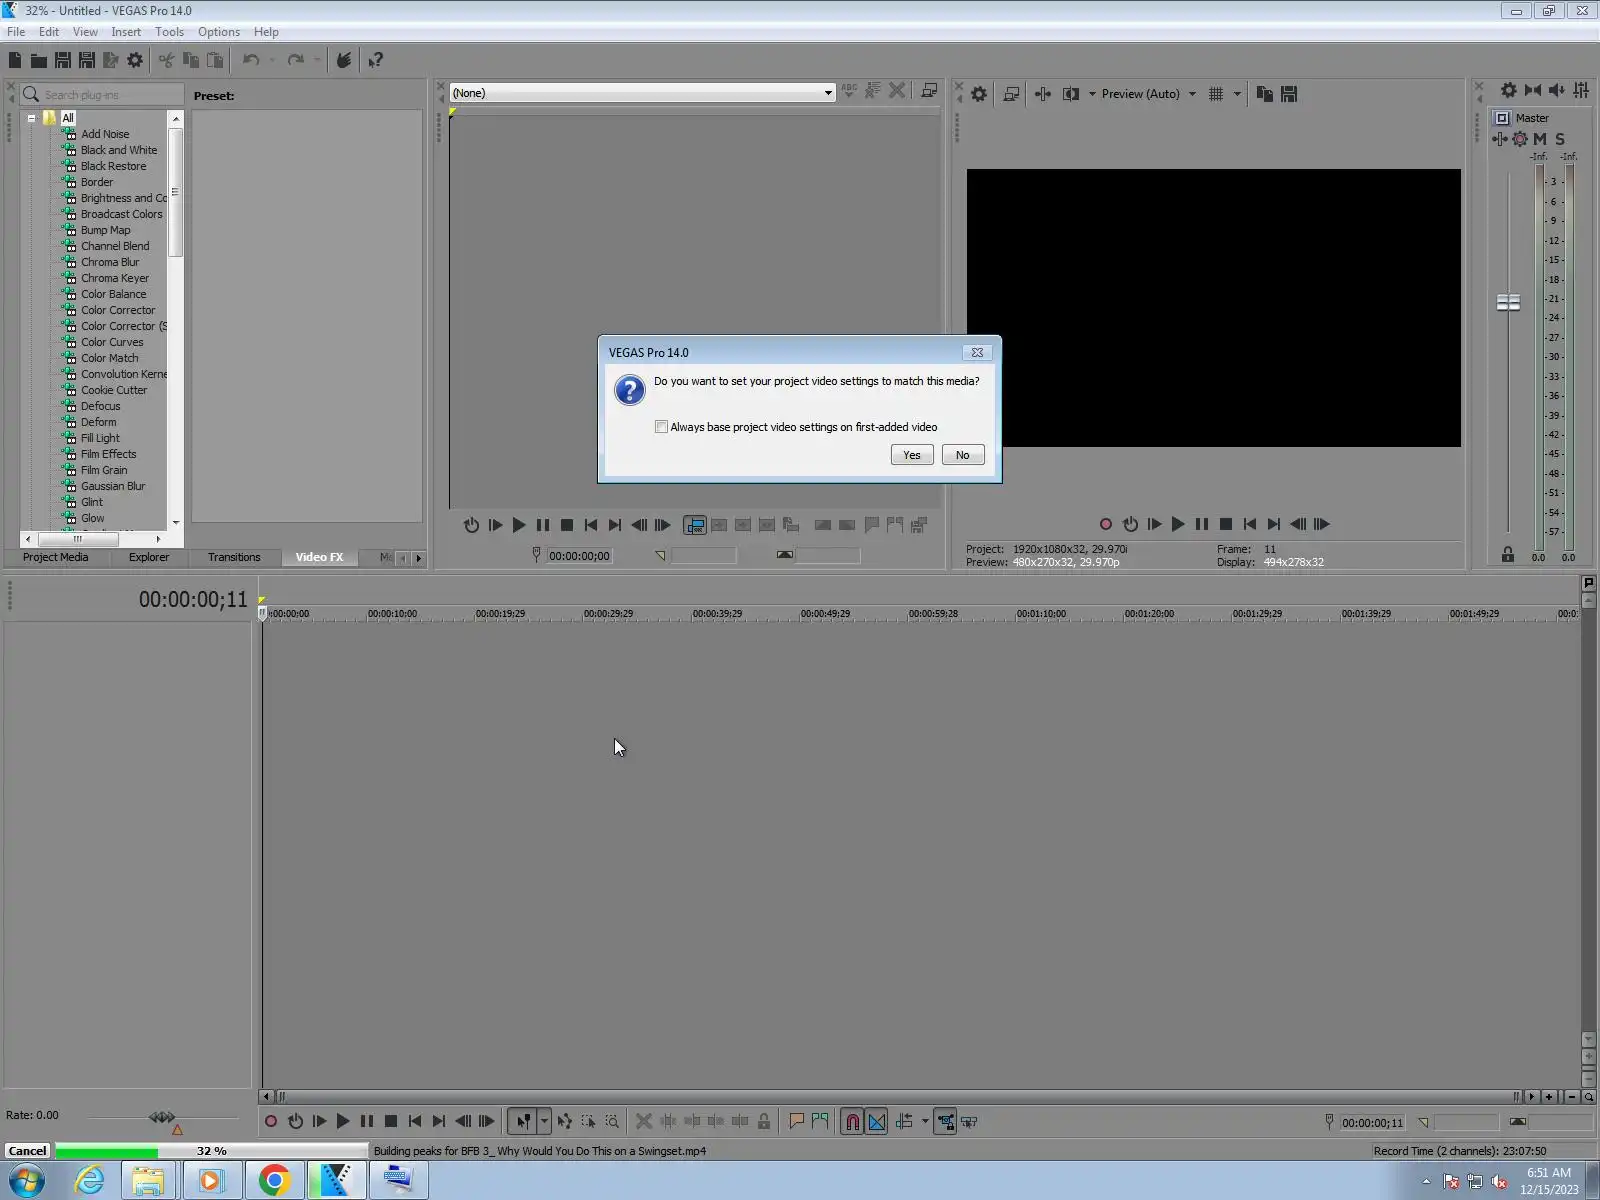Image resolution: width=1600 pixels, height=1200 pixels.
Task: Switch to the Explorer tab
Action: point(149,557)
